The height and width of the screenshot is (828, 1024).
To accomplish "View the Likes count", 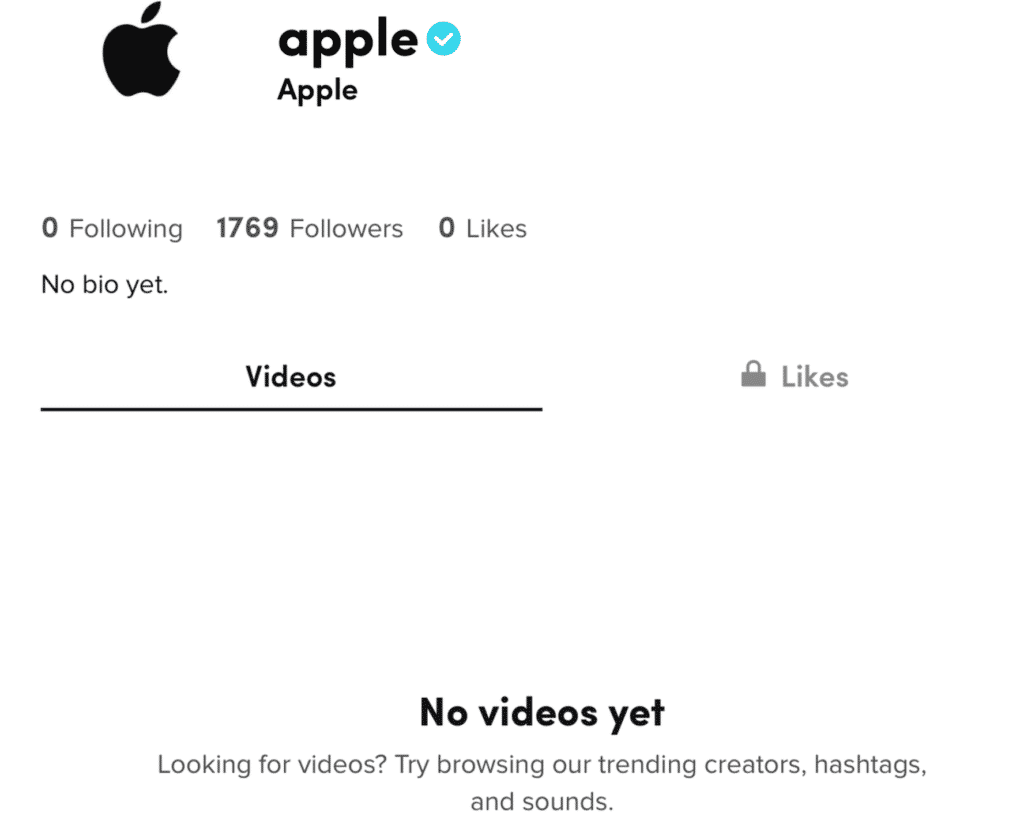I will point(482,228).
